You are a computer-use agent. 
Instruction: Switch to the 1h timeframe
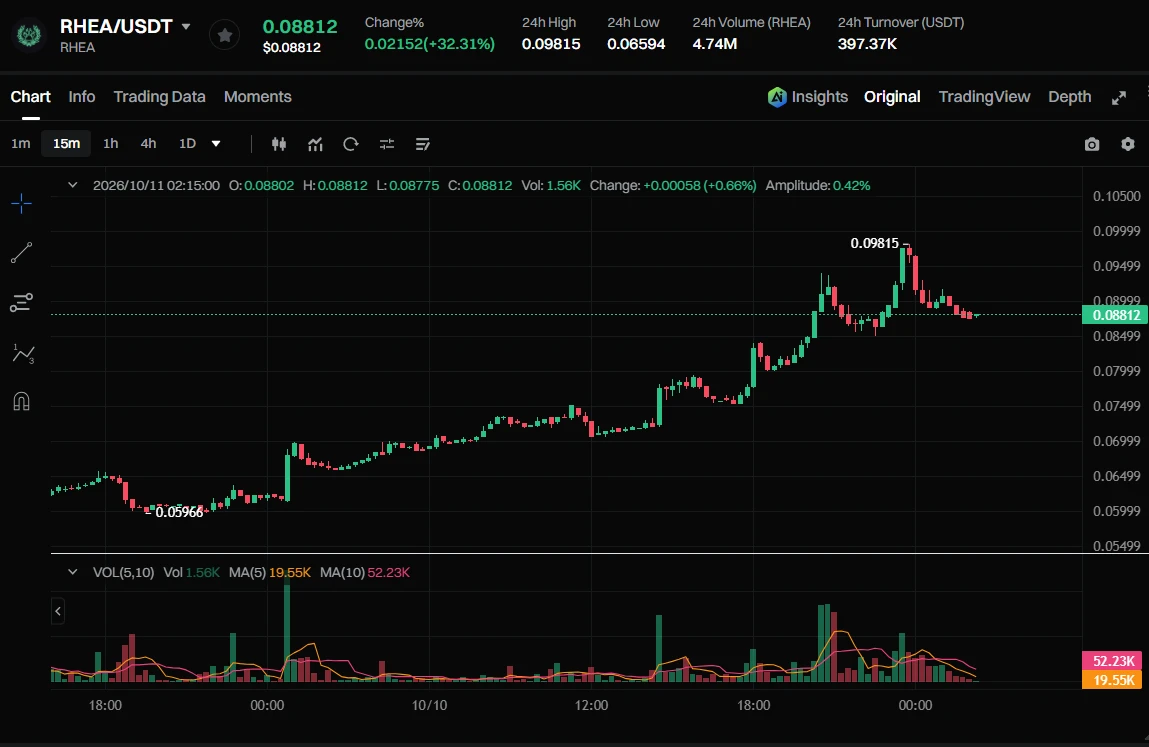click(111, 144)
